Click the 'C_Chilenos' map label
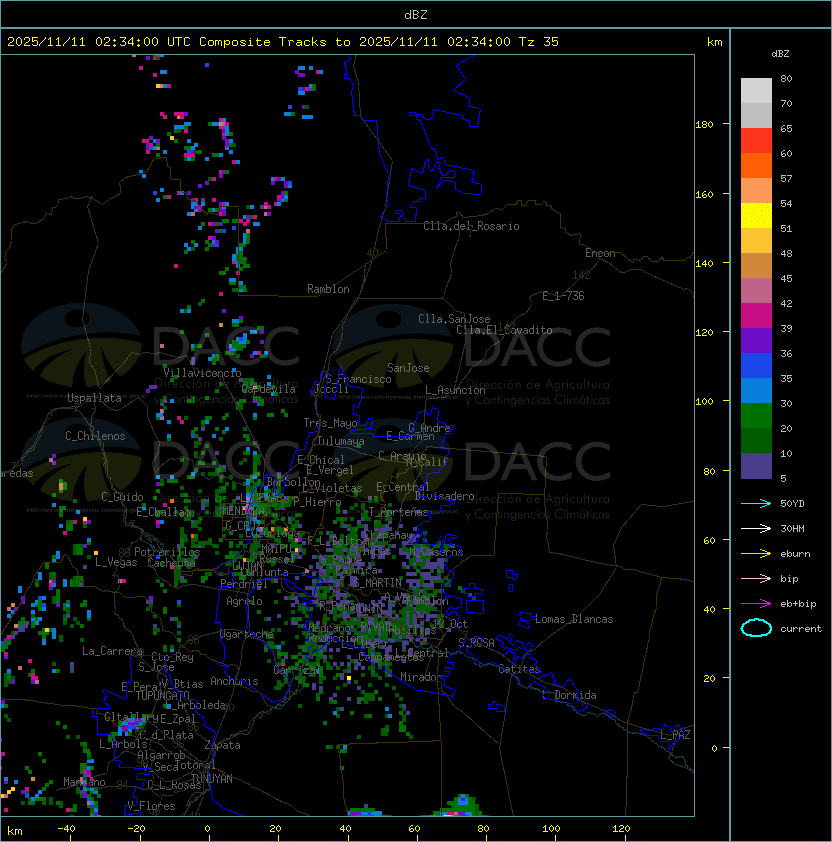Image resolution: width=832 pixels, height=842 pixels. (95, 436)
